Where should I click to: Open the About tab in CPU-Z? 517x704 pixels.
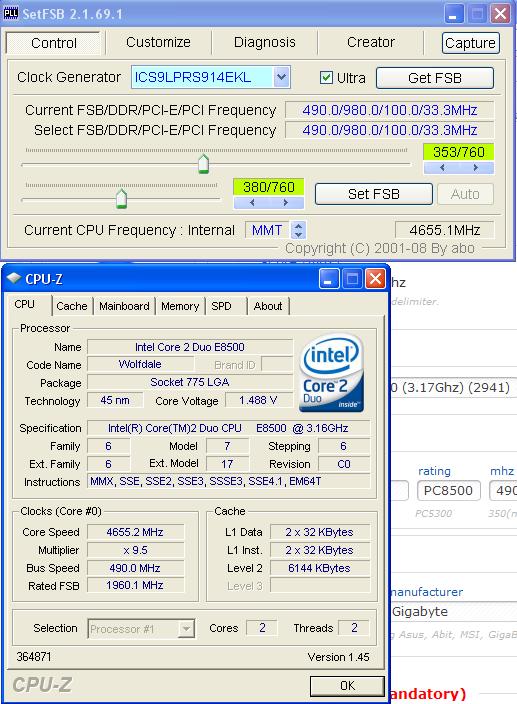coord(268,306)
